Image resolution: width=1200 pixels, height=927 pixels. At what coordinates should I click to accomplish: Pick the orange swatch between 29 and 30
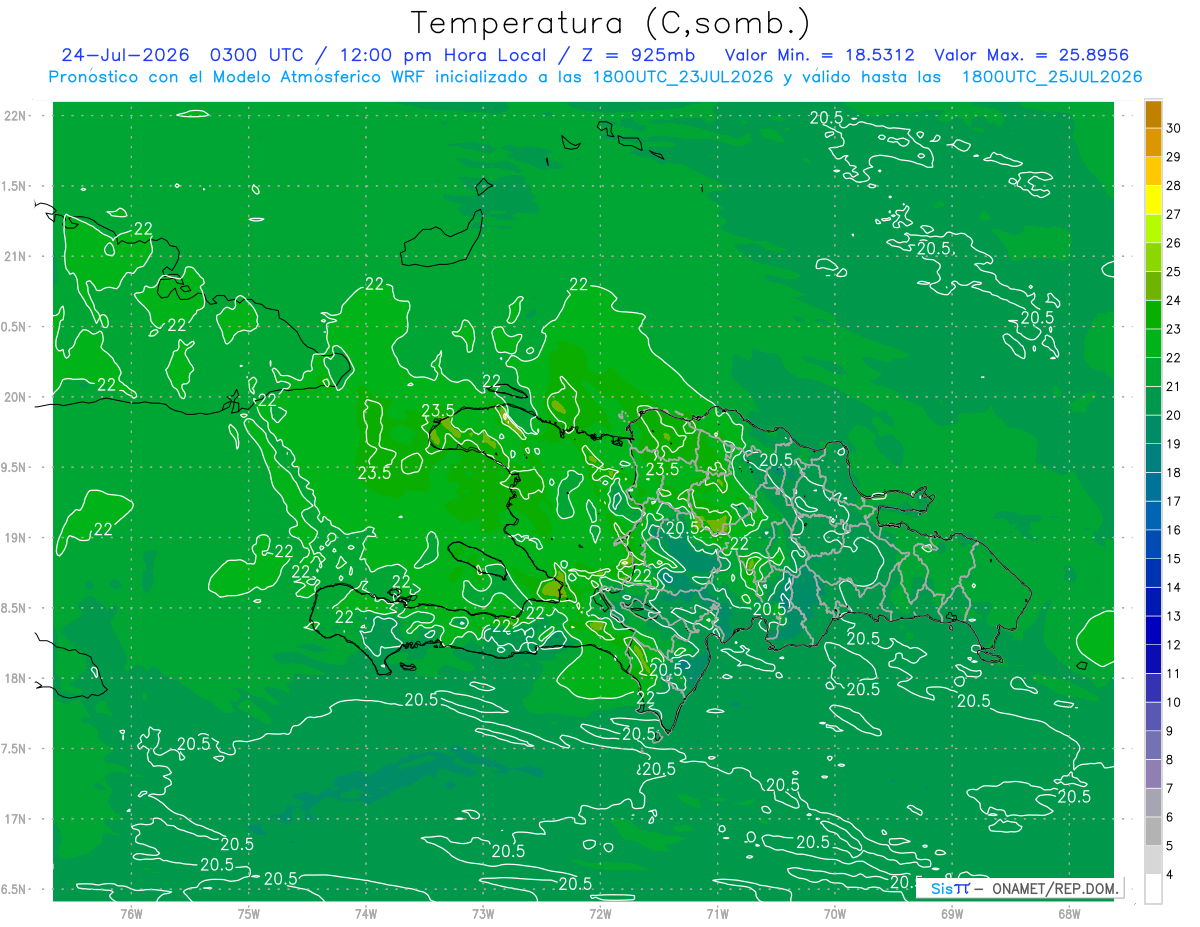tap(1153, 143)
